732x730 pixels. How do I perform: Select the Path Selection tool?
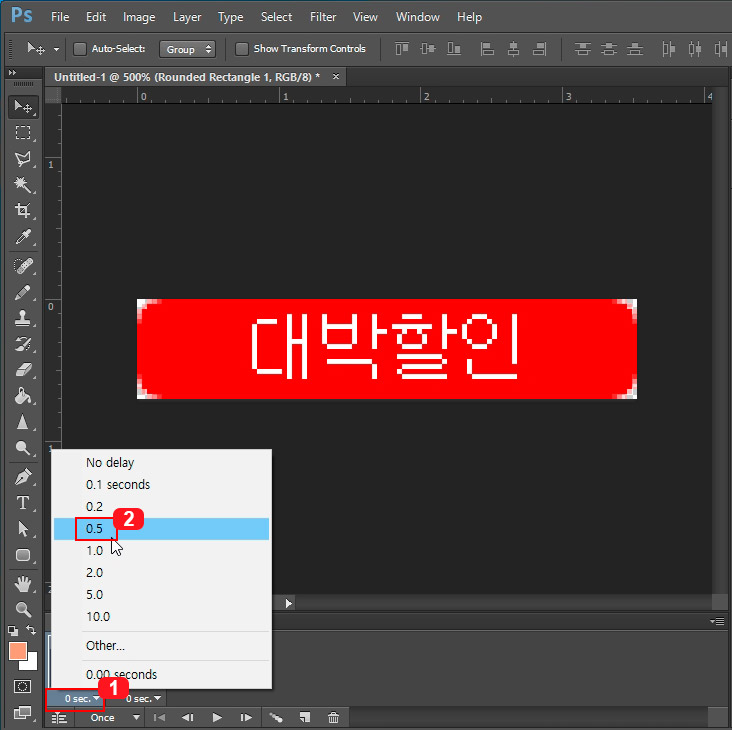click(x=23, y=529)
